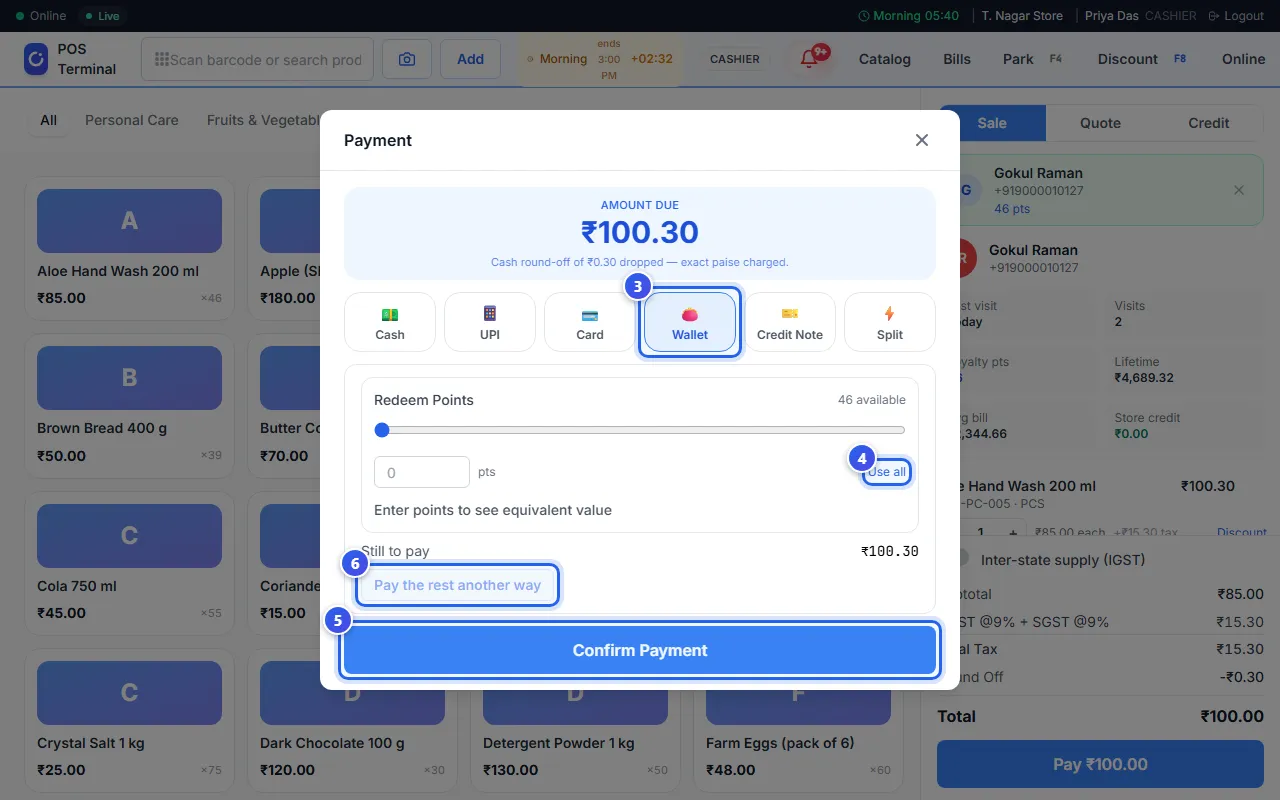Select the Sale tab
This screenshot has width=1280, height=800.
pos(992,123)
